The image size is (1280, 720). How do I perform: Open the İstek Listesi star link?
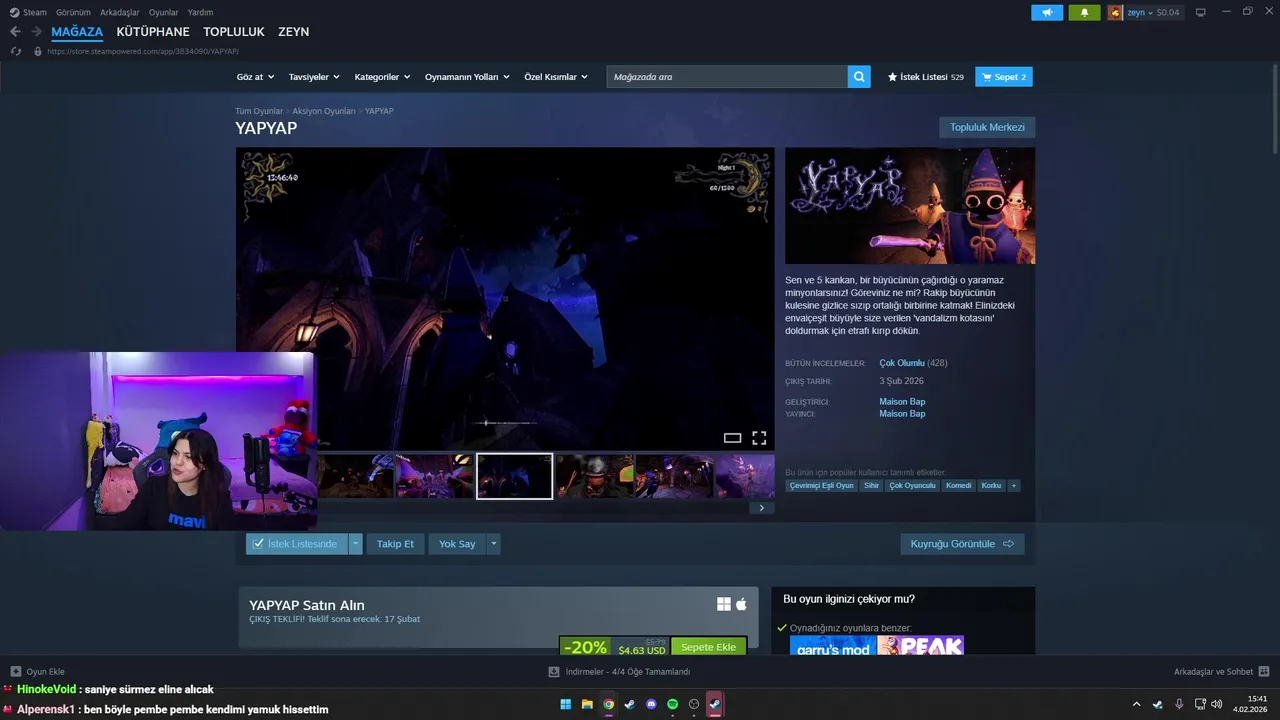tap(925, 77)
